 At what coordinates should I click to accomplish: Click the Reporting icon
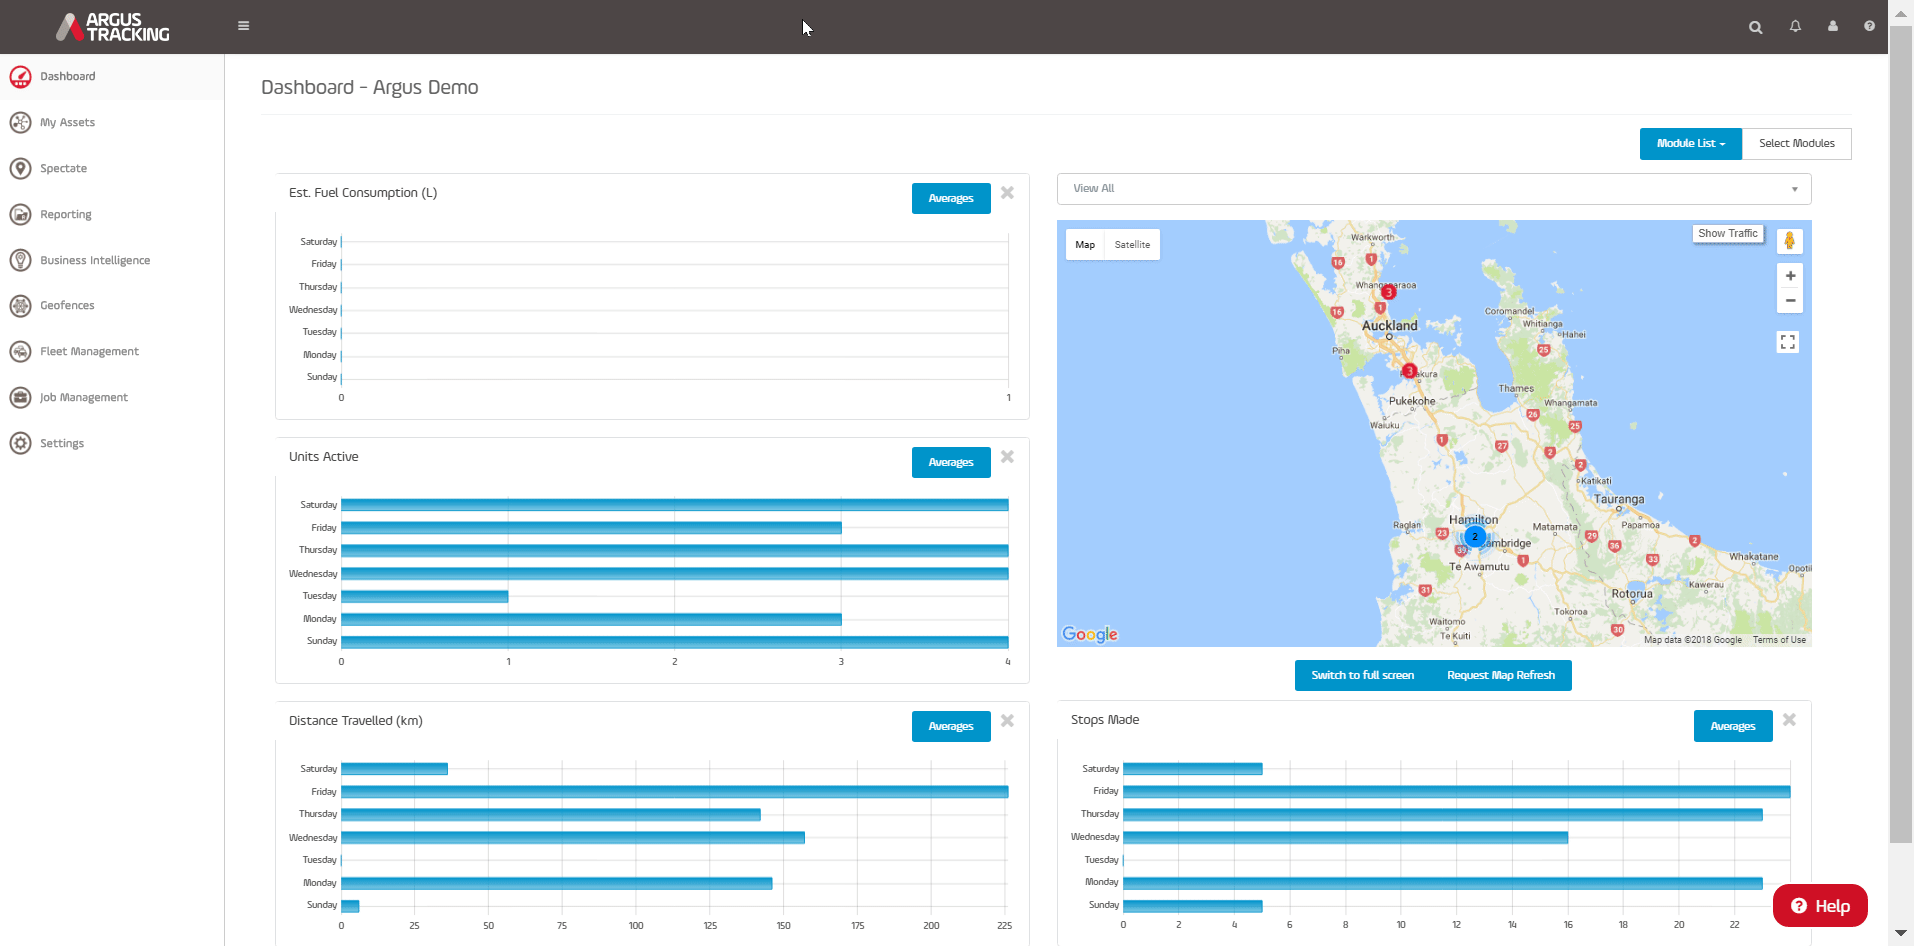(x=20, y=215)
